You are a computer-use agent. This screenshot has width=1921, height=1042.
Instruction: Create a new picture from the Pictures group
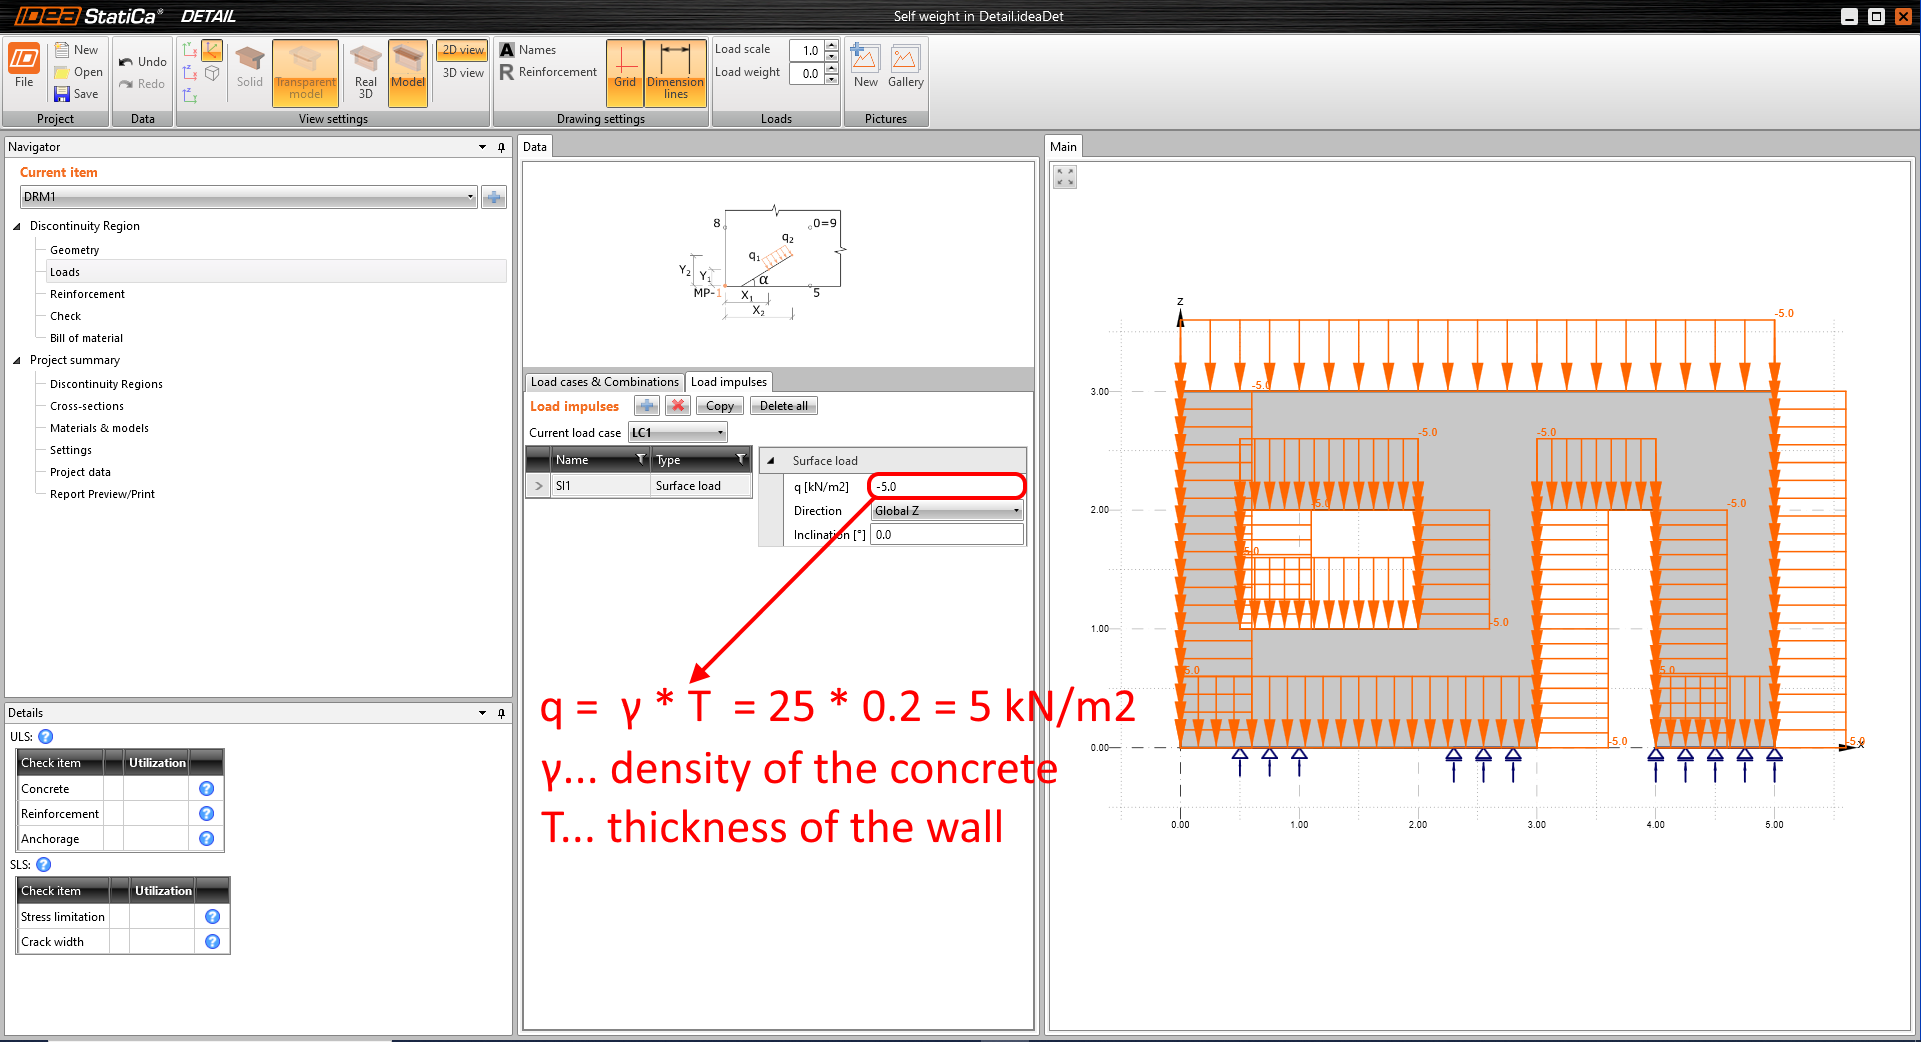click(x=865, y=68)
